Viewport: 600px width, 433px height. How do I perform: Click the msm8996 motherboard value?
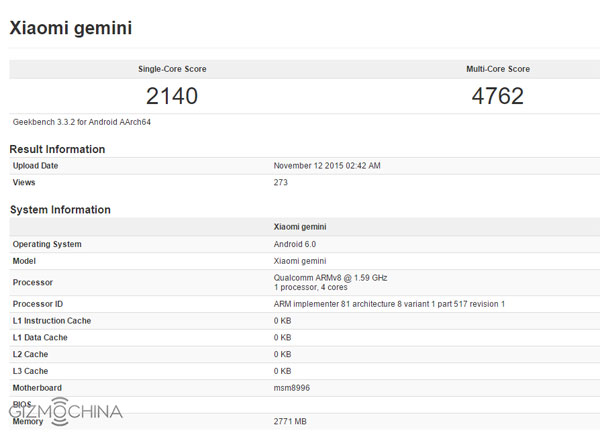[x=293, y=387]
